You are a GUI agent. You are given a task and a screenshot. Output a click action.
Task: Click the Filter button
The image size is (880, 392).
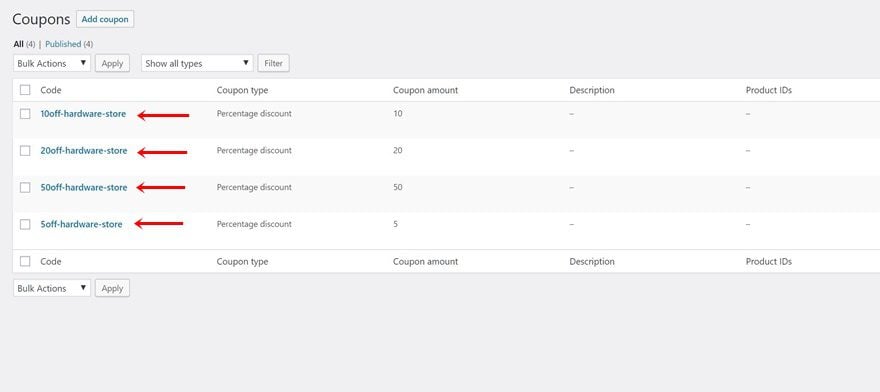(273, 63)
